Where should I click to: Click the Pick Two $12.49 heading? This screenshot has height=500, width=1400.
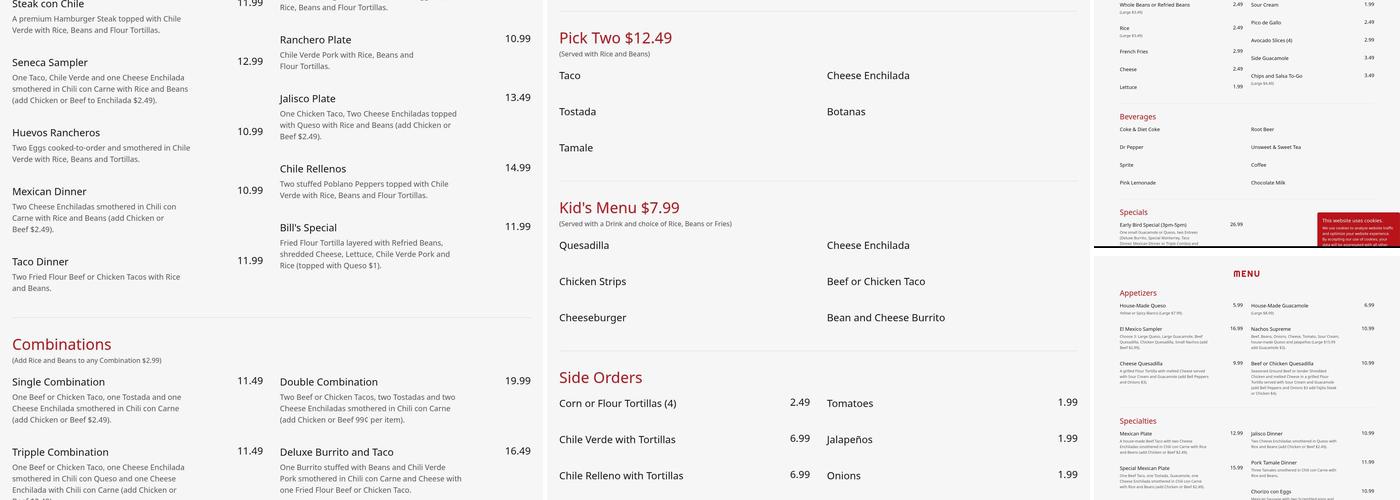click(615, 38)
